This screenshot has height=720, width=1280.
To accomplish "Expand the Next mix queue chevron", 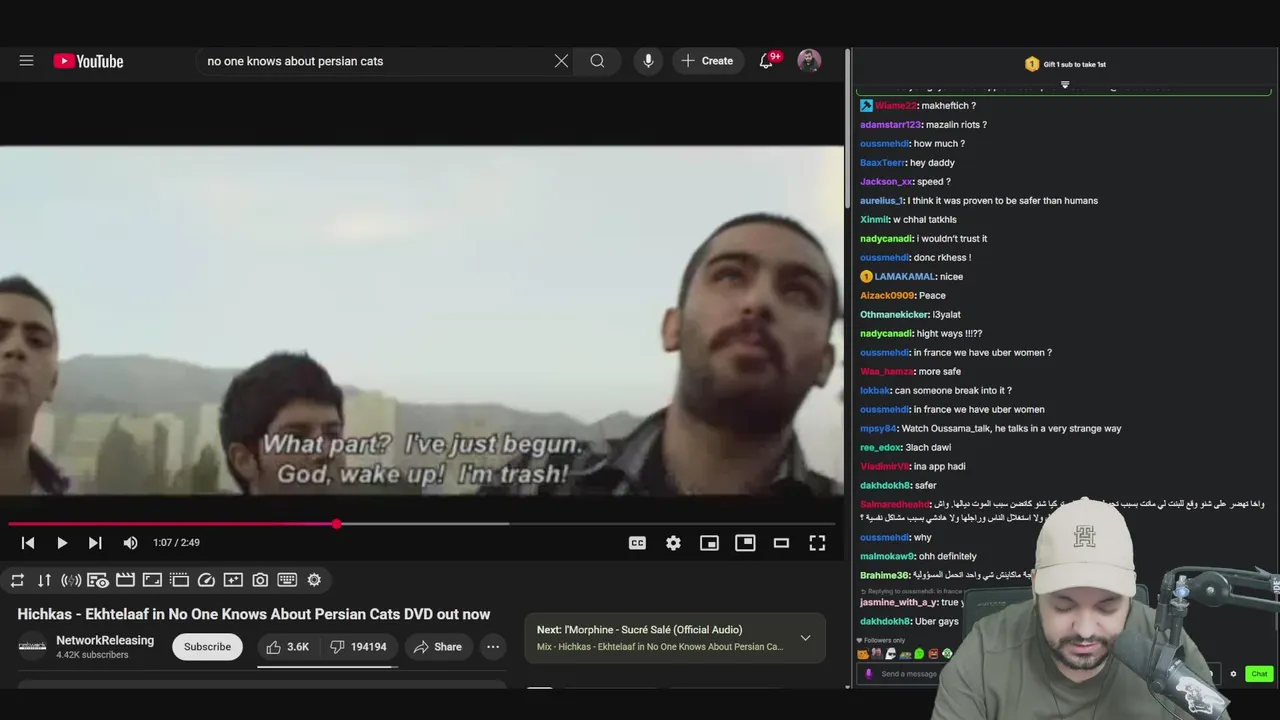I will pos(805,638).
